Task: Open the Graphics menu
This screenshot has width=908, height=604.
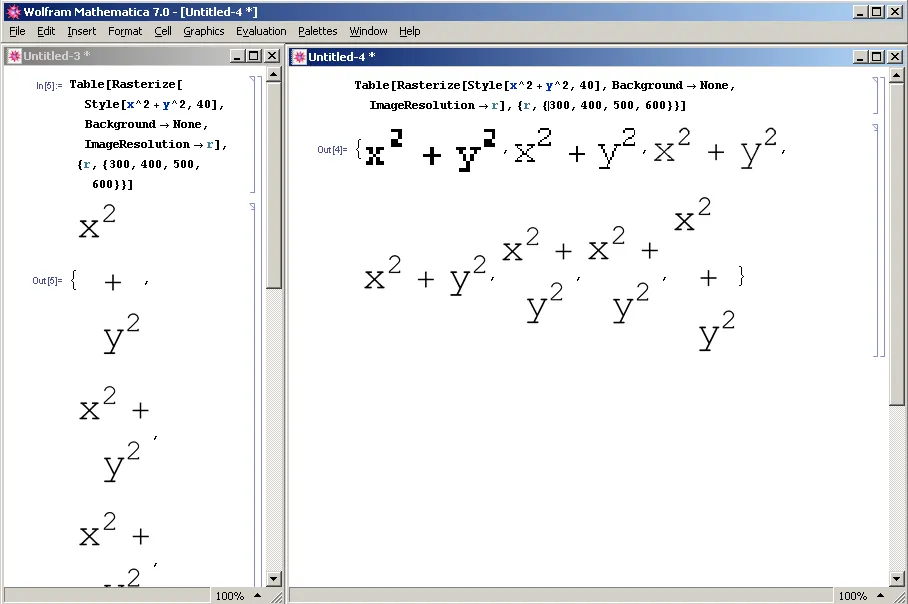Action: click(x=204, y=31)
